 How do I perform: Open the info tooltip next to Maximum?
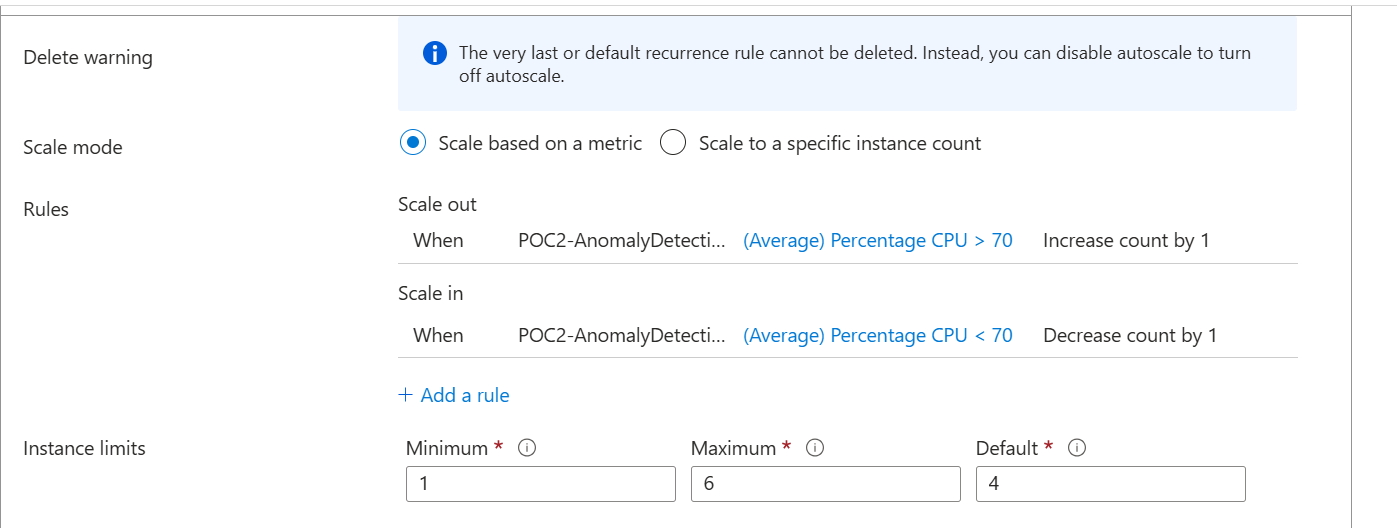point(815,448)
